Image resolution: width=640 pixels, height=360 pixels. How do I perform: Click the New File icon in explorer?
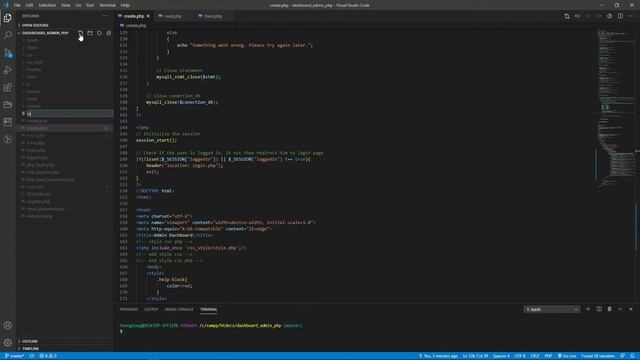click(80, 33)
